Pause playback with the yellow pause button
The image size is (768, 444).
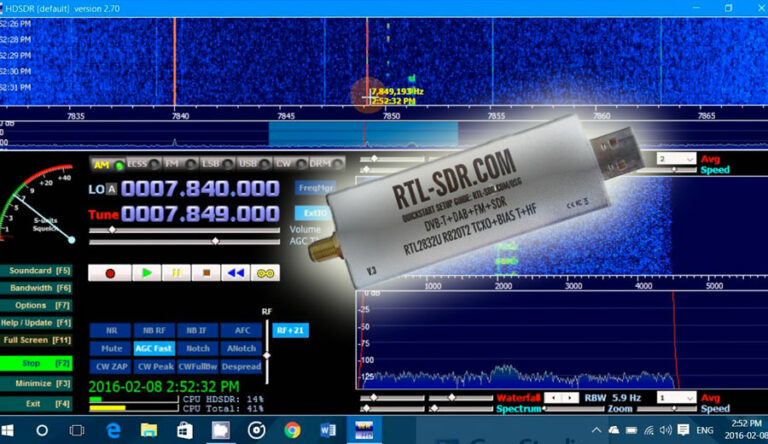176,273
